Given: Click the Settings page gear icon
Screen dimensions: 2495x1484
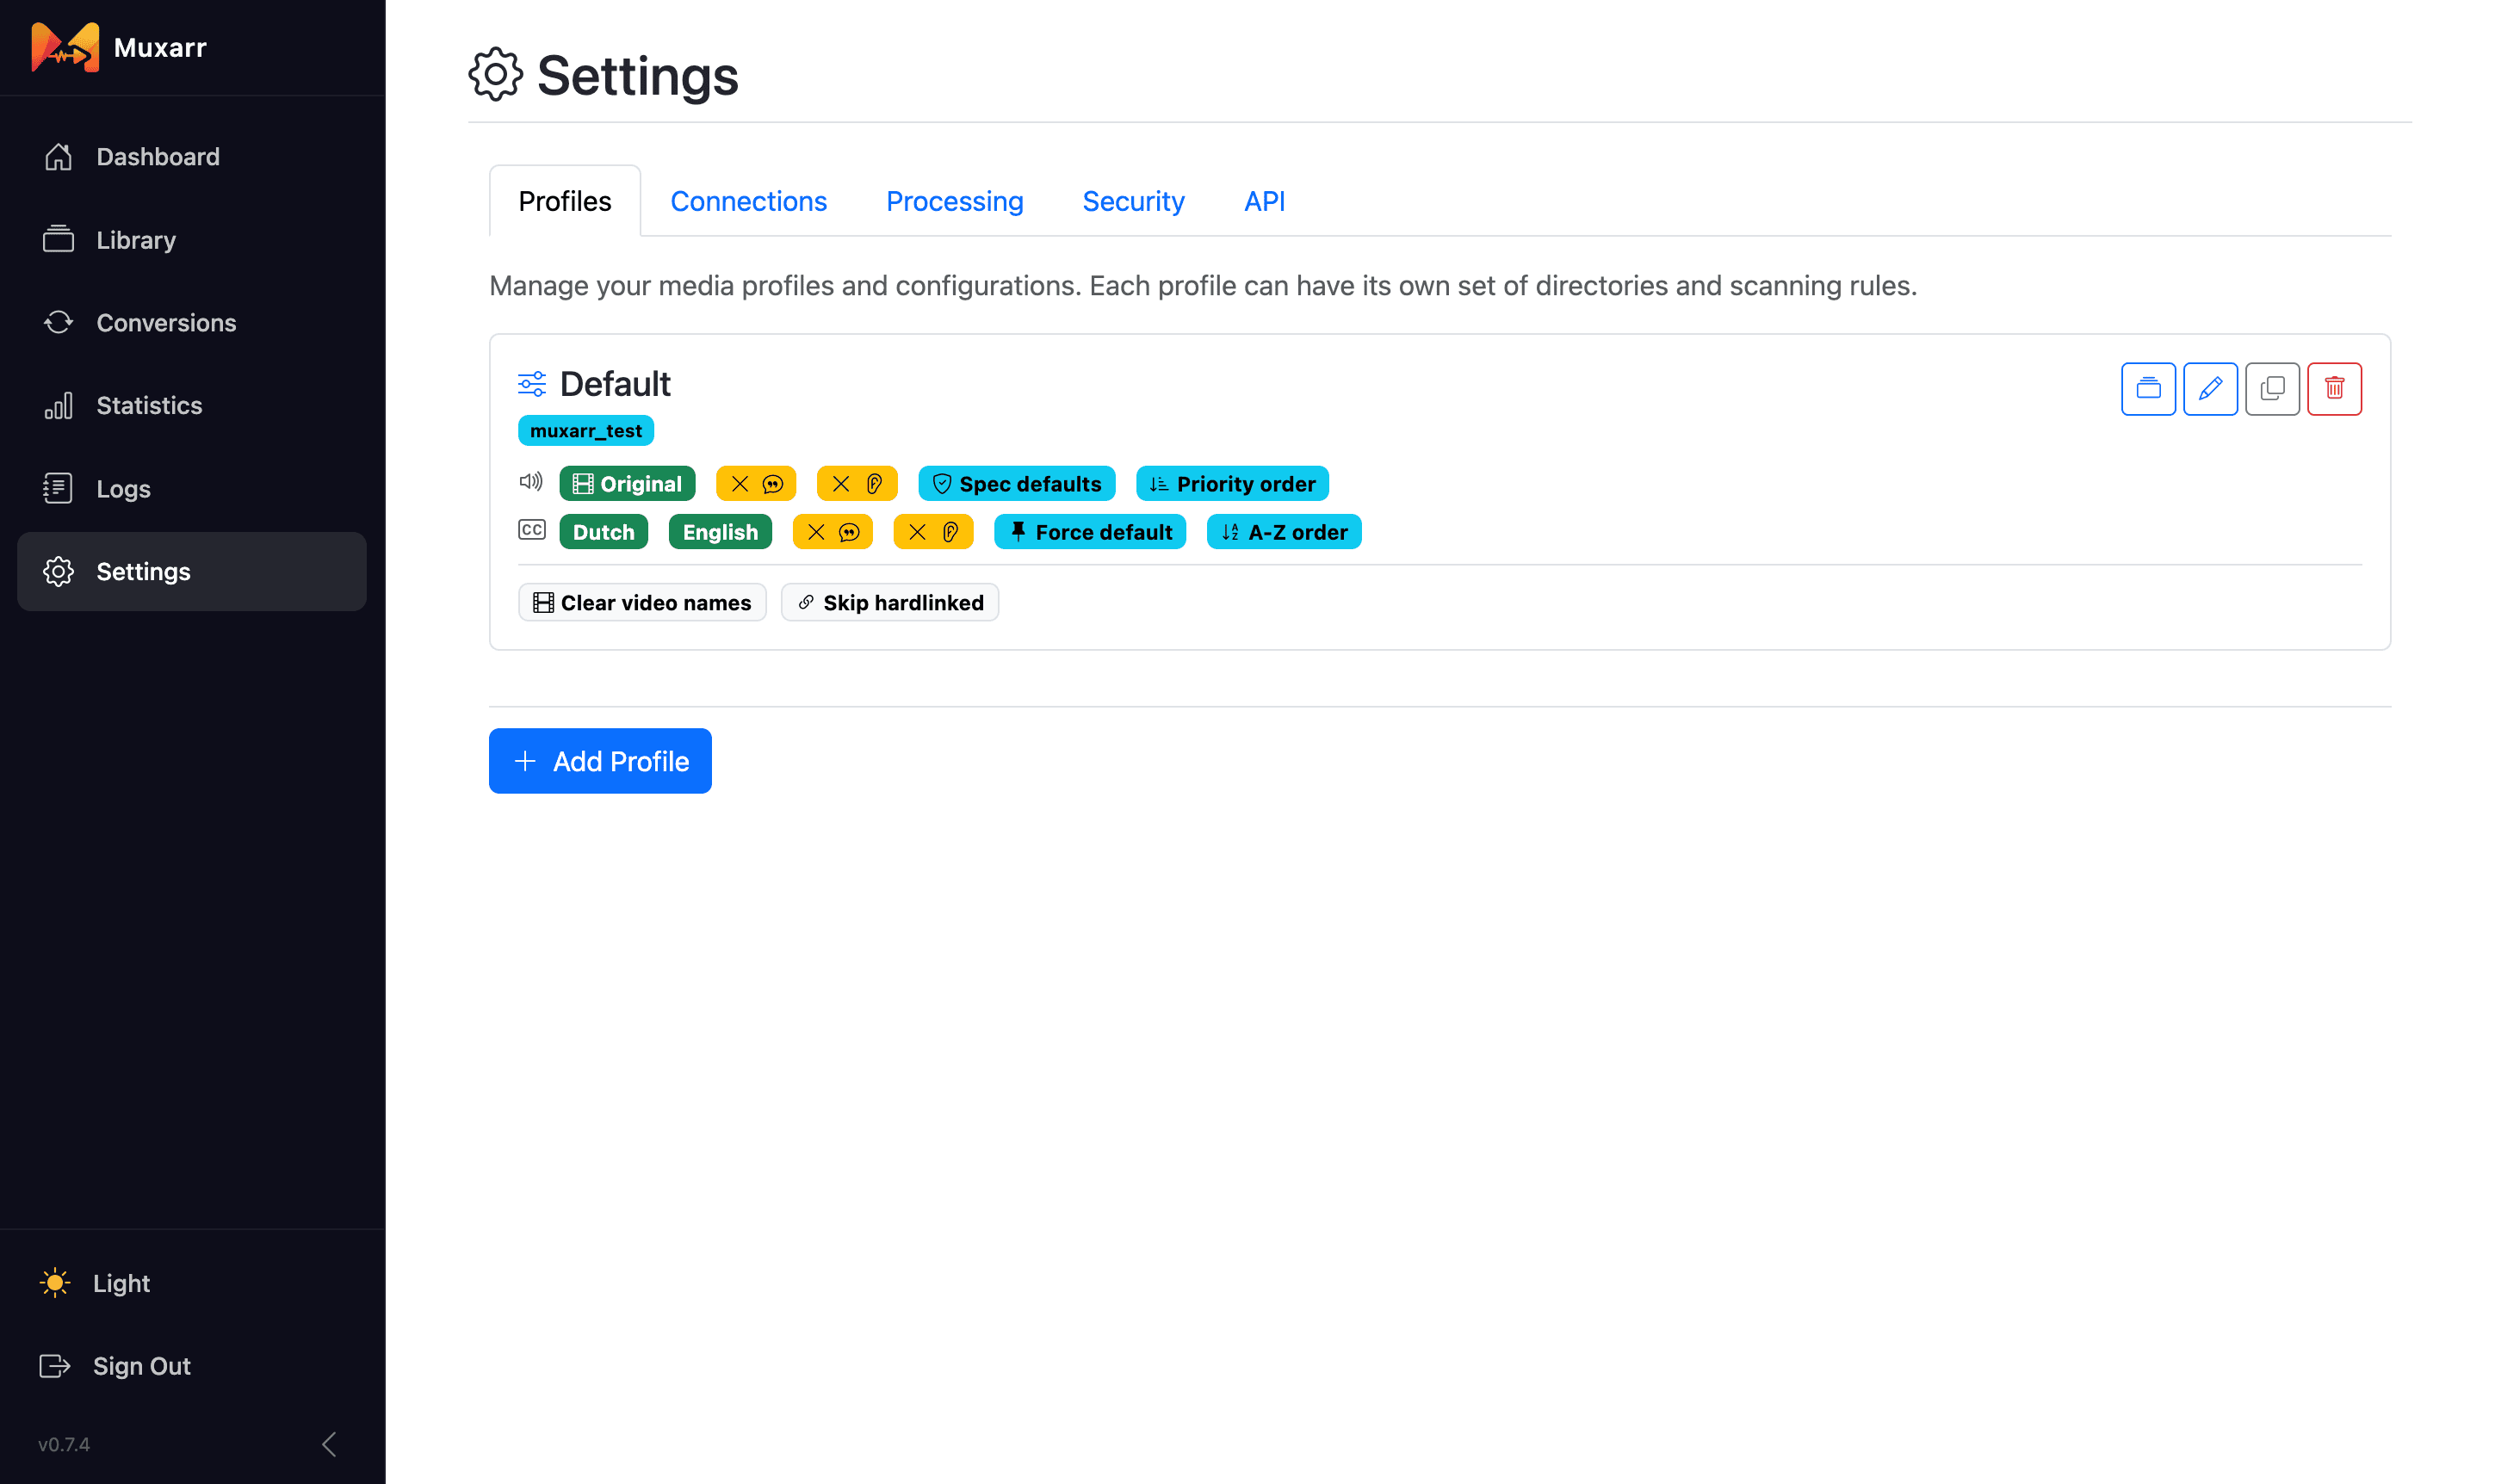Looking at the screenshot, I should coord(496,75).
